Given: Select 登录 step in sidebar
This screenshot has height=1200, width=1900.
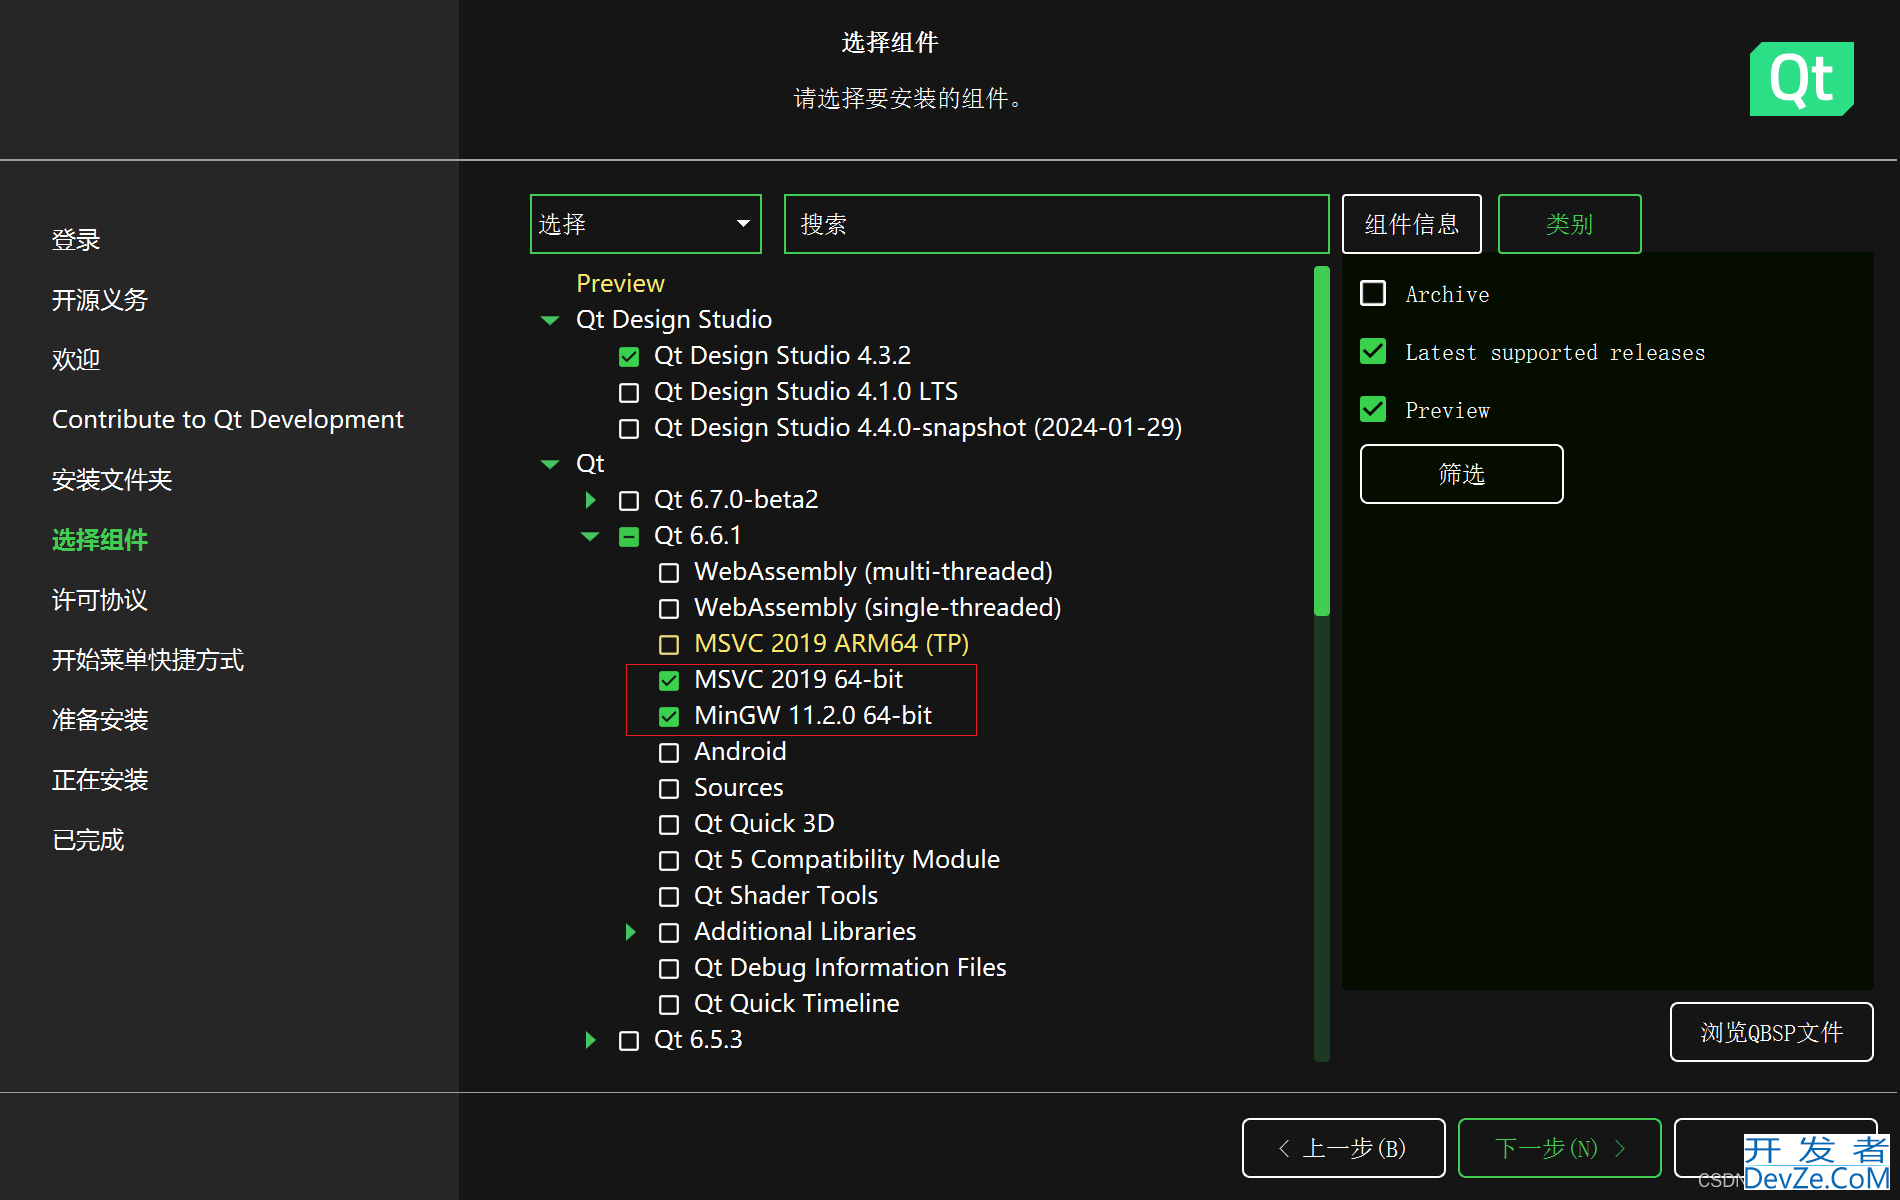Looking at the screenshot, I should point(76,240).
